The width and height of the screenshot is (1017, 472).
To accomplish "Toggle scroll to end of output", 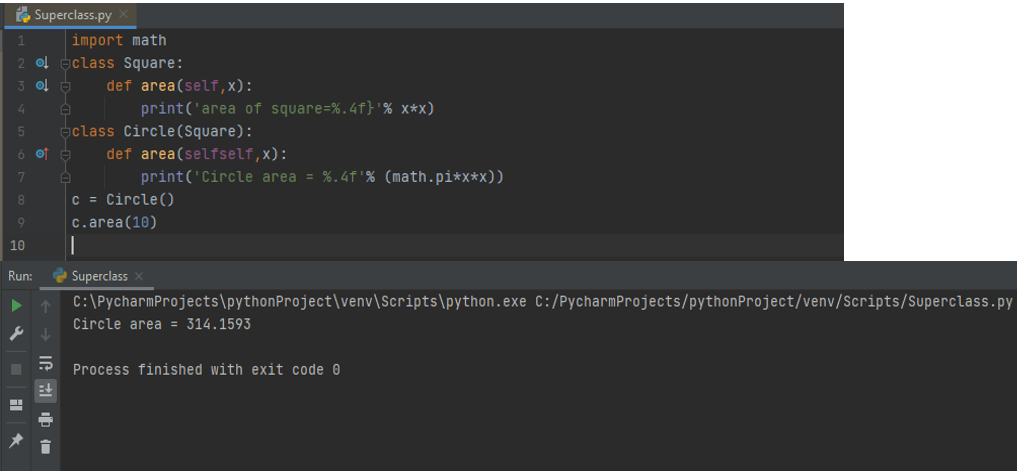I will tap(45, 390).
